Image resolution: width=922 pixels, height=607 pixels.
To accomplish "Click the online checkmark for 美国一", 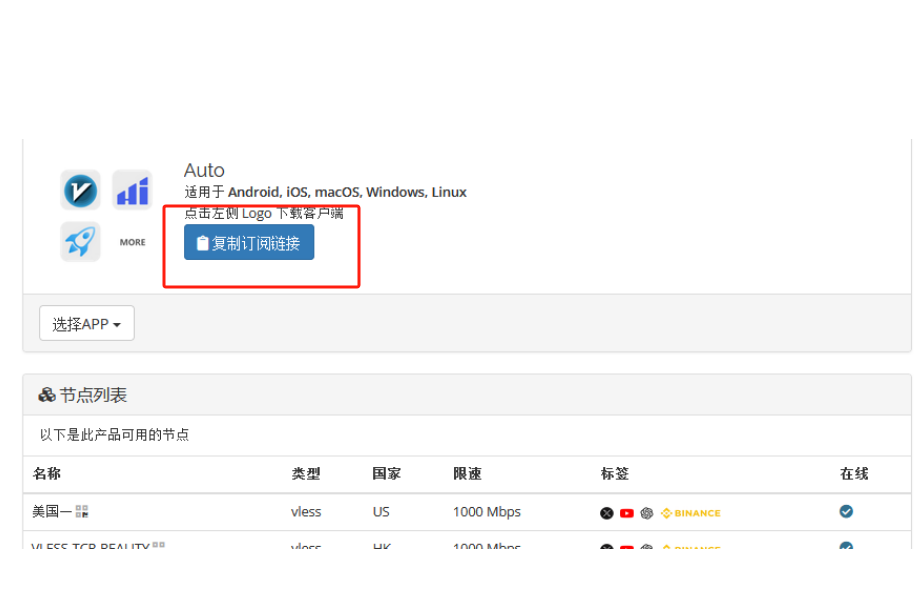I will pos(846,511).
